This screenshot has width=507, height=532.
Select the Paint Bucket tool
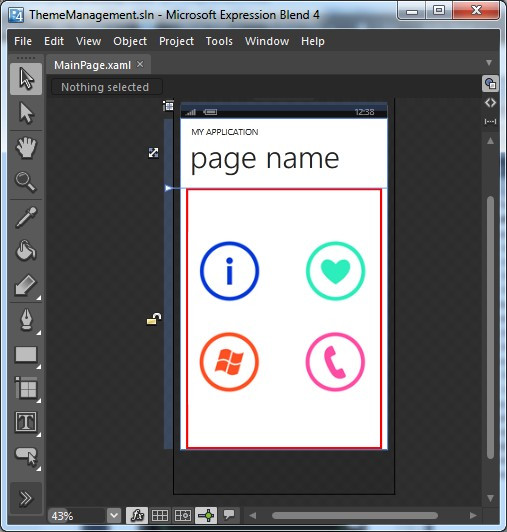(x=26, y=250)
